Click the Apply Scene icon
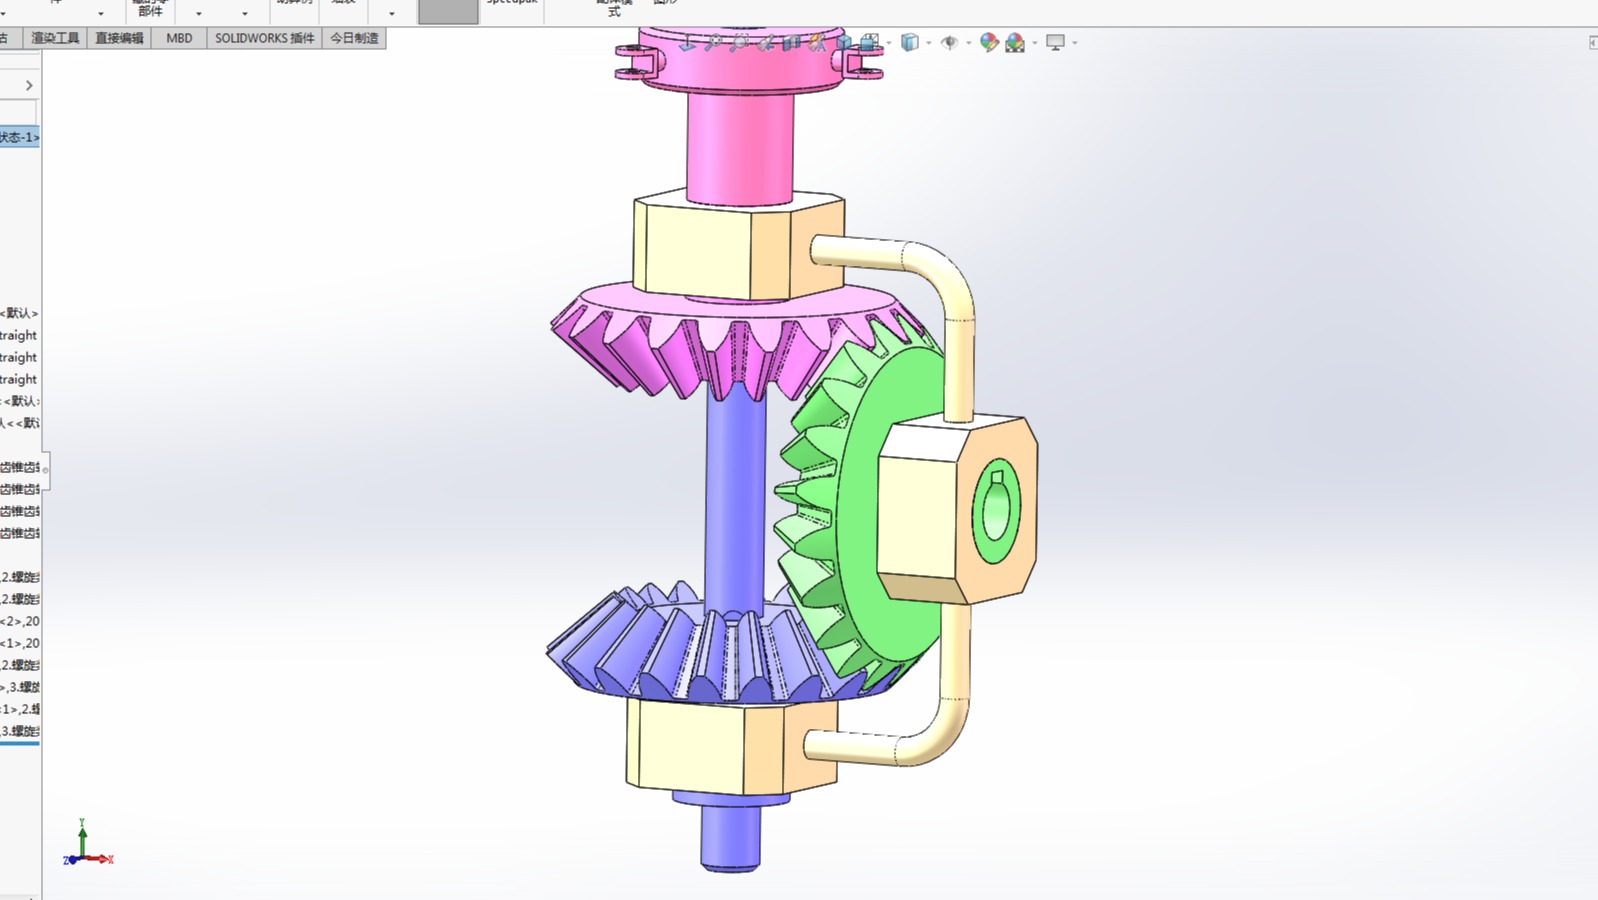 pyautogui.click(x=1015, y=43)
